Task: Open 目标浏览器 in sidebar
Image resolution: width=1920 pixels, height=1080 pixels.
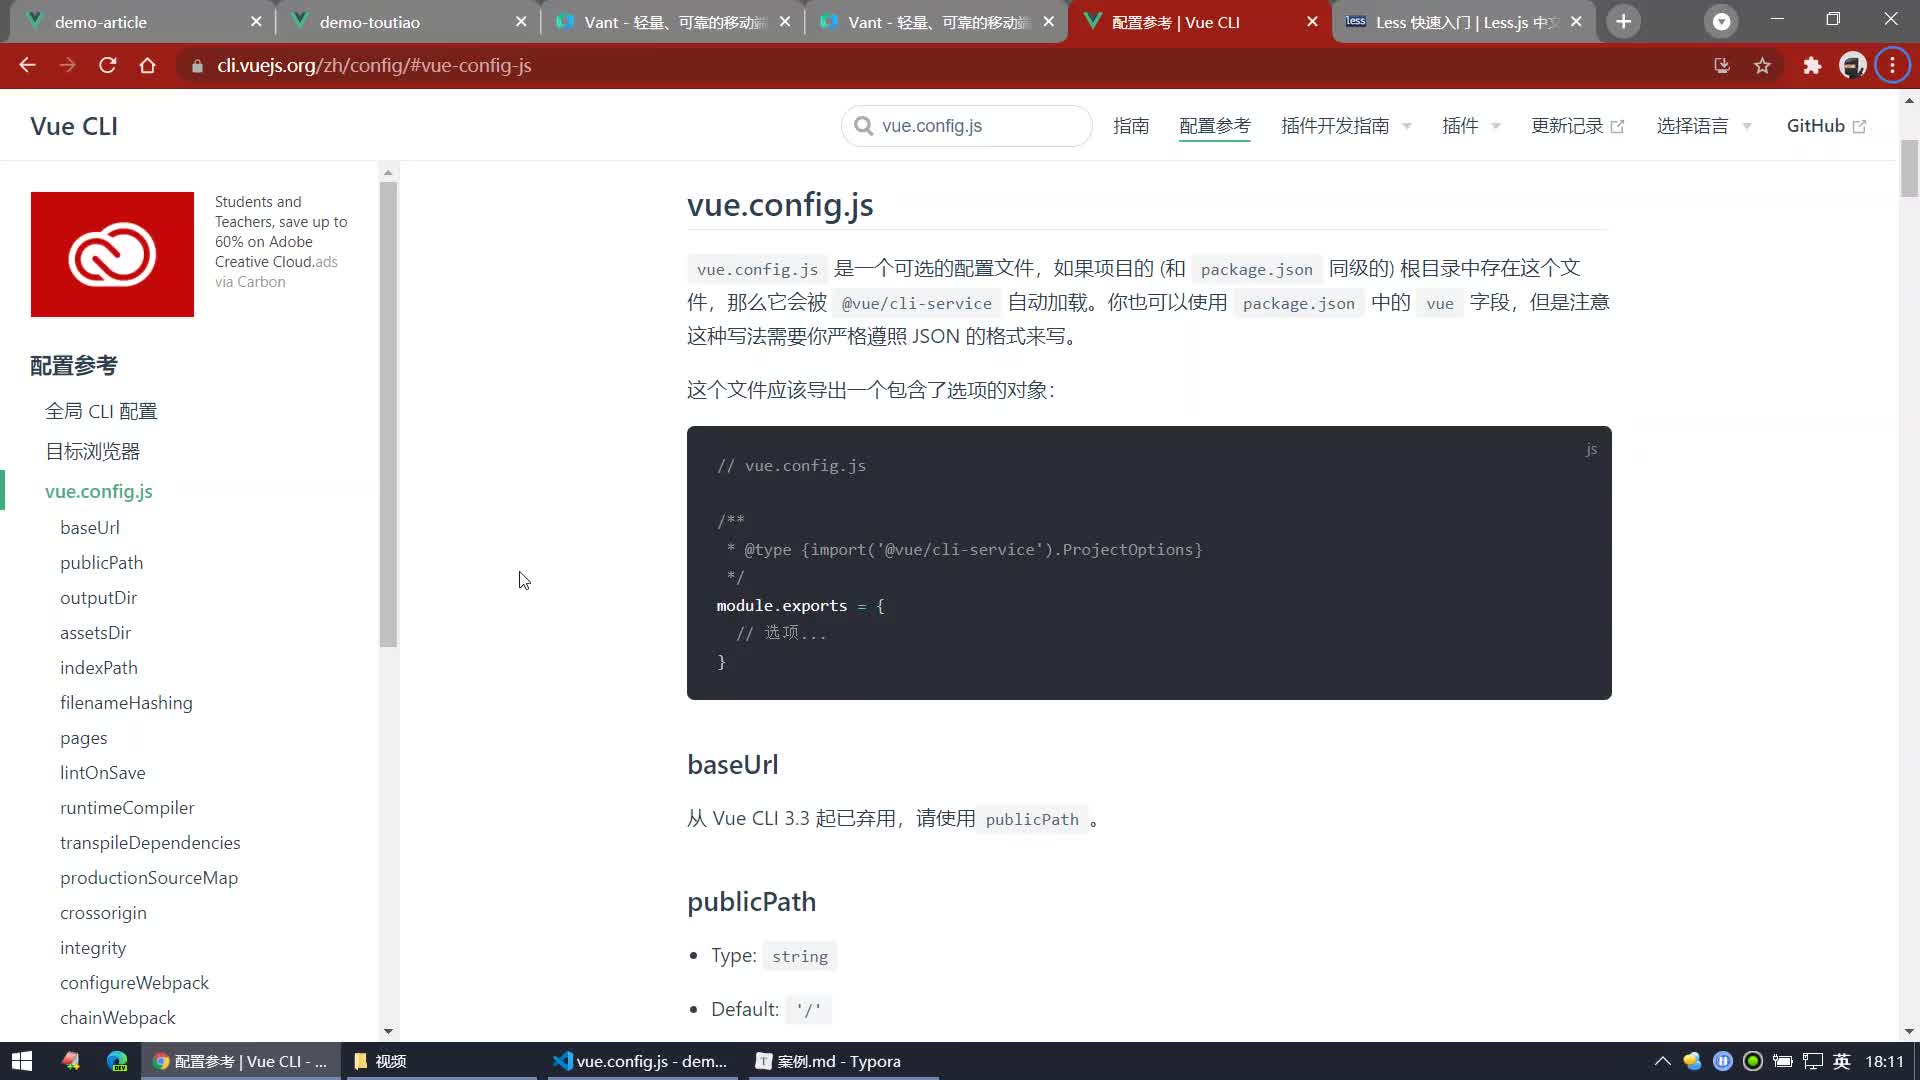Action: 92,451
